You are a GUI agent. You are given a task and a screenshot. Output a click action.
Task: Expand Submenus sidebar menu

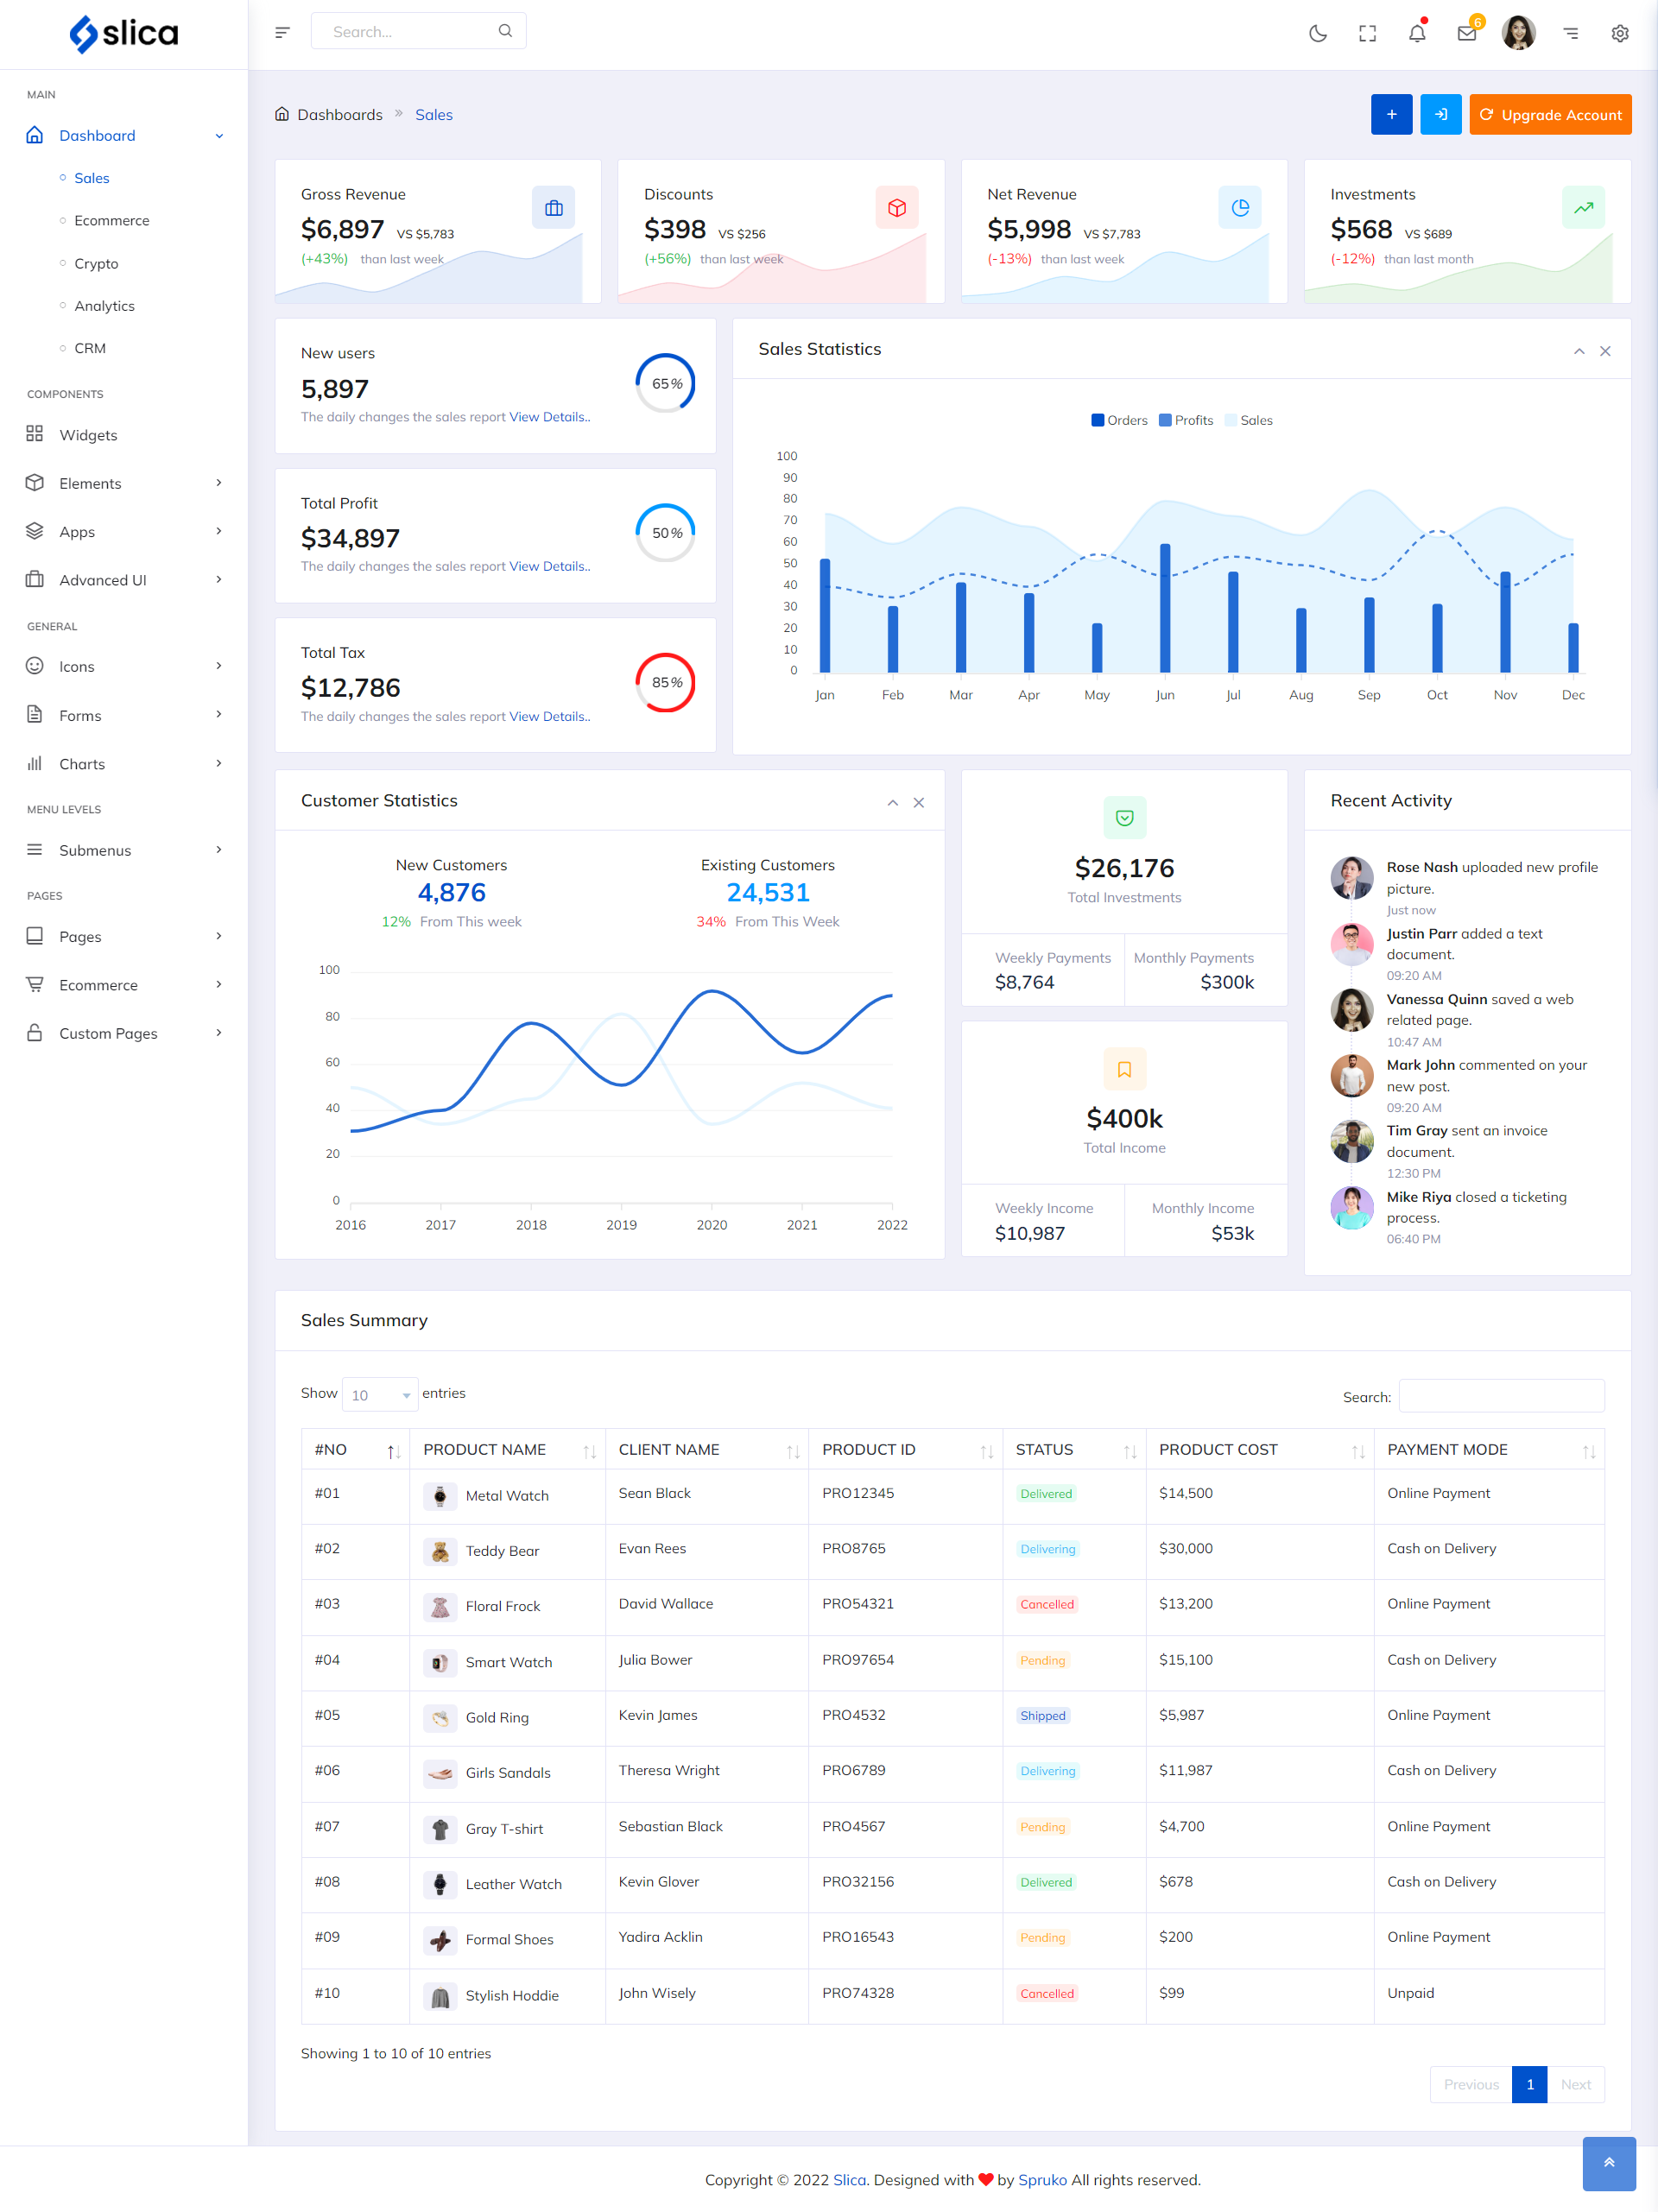click(x=124, y=850)
